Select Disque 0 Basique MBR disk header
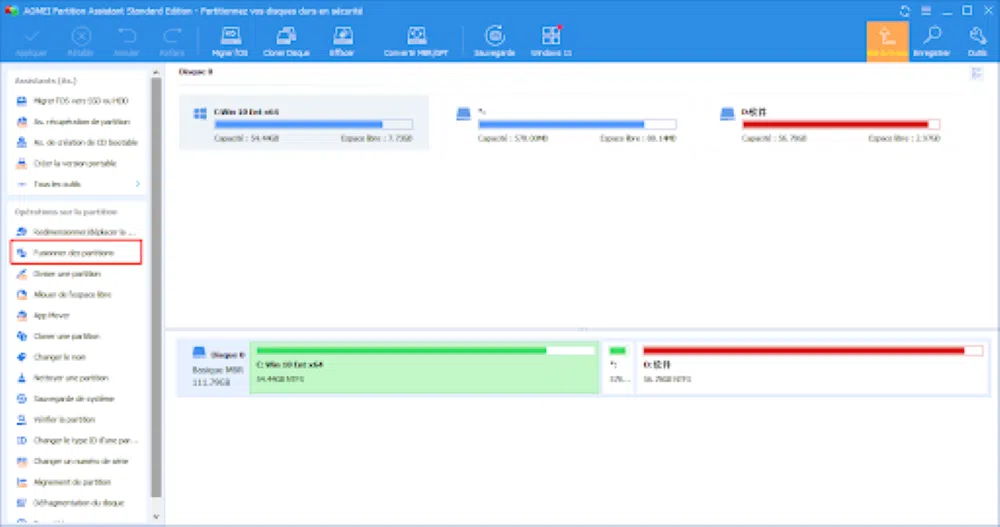 pos(214,368)
